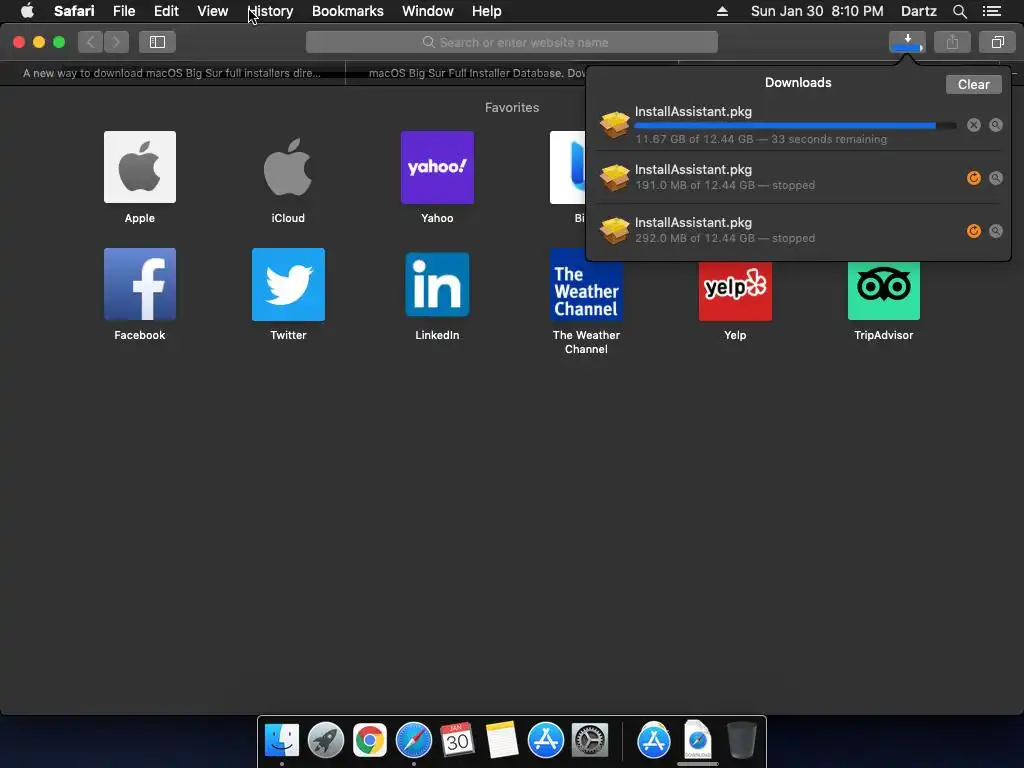1024x768 pixels.
Task: Reveal the 191.0 MB download in Finder
Action: 995,178
